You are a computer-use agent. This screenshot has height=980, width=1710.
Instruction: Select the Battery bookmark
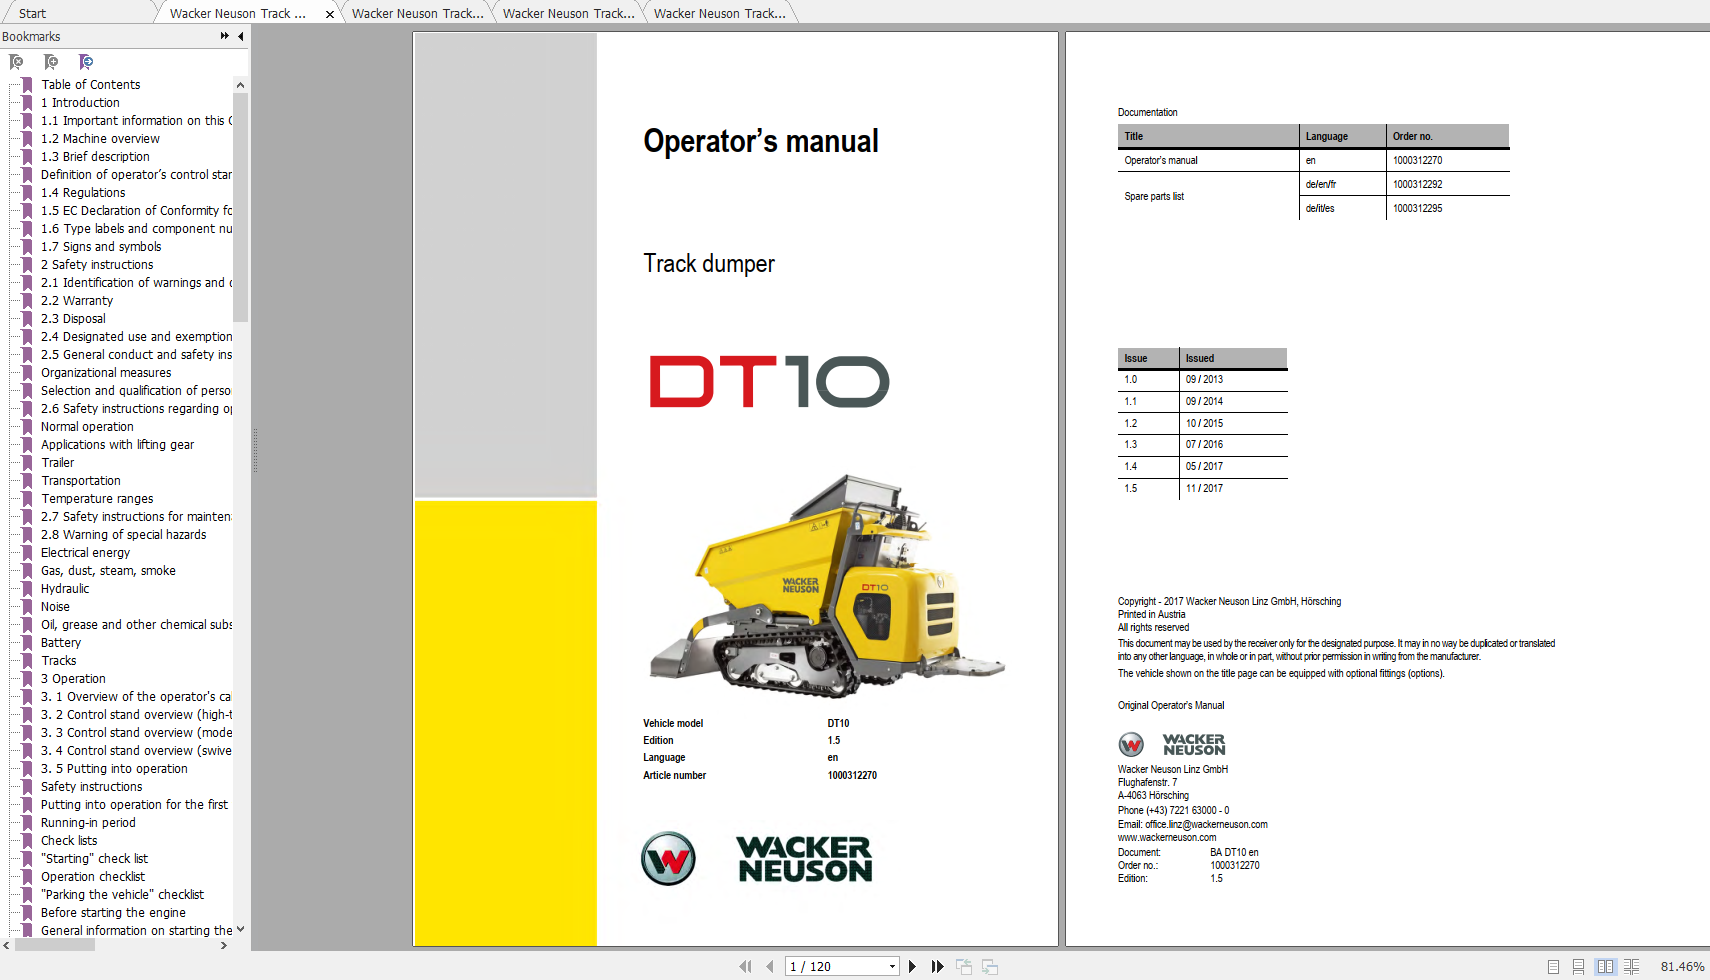pyautogui.click(x=61, y=643)
